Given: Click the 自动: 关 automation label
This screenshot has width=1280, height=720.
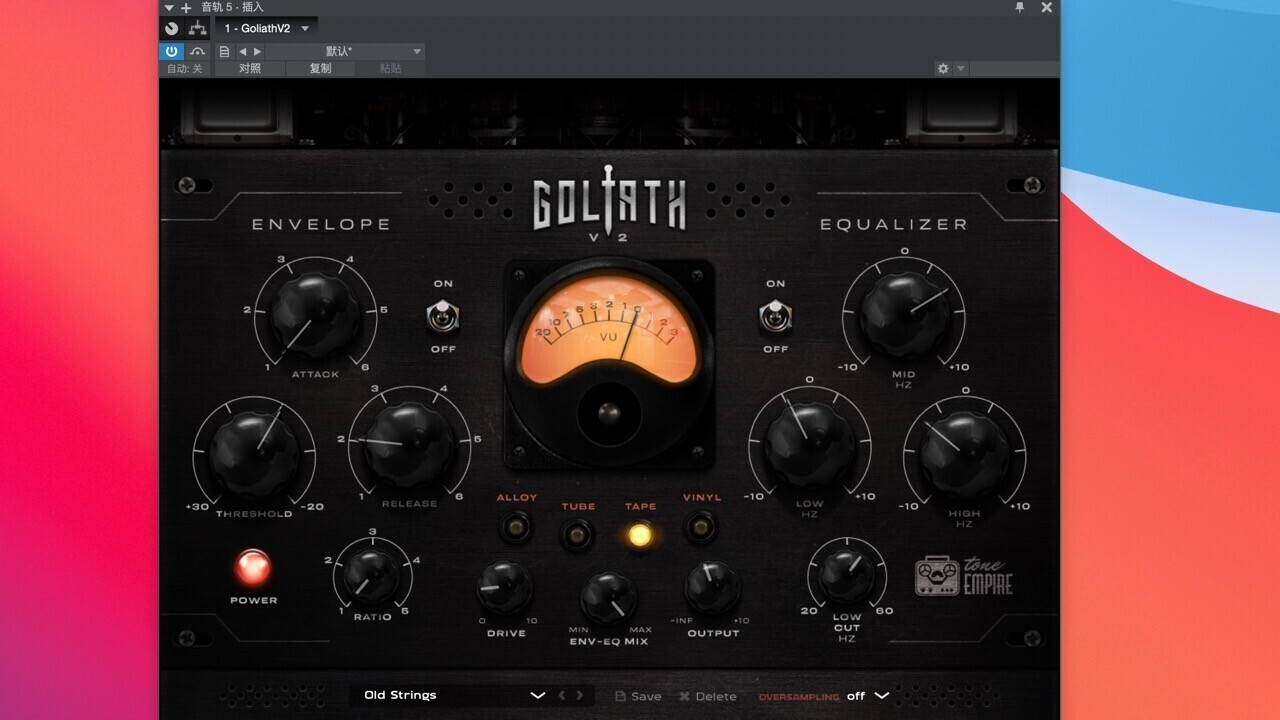Looking at the screenshot, I should (184, 69).
